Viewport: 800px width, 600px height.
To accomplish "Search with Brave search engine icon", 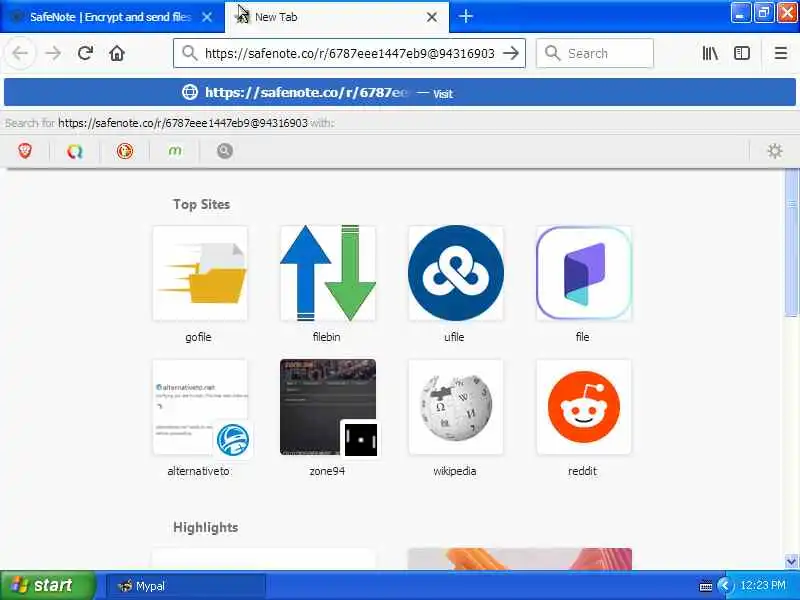I will pyautogui.click(x=24, y=151).
